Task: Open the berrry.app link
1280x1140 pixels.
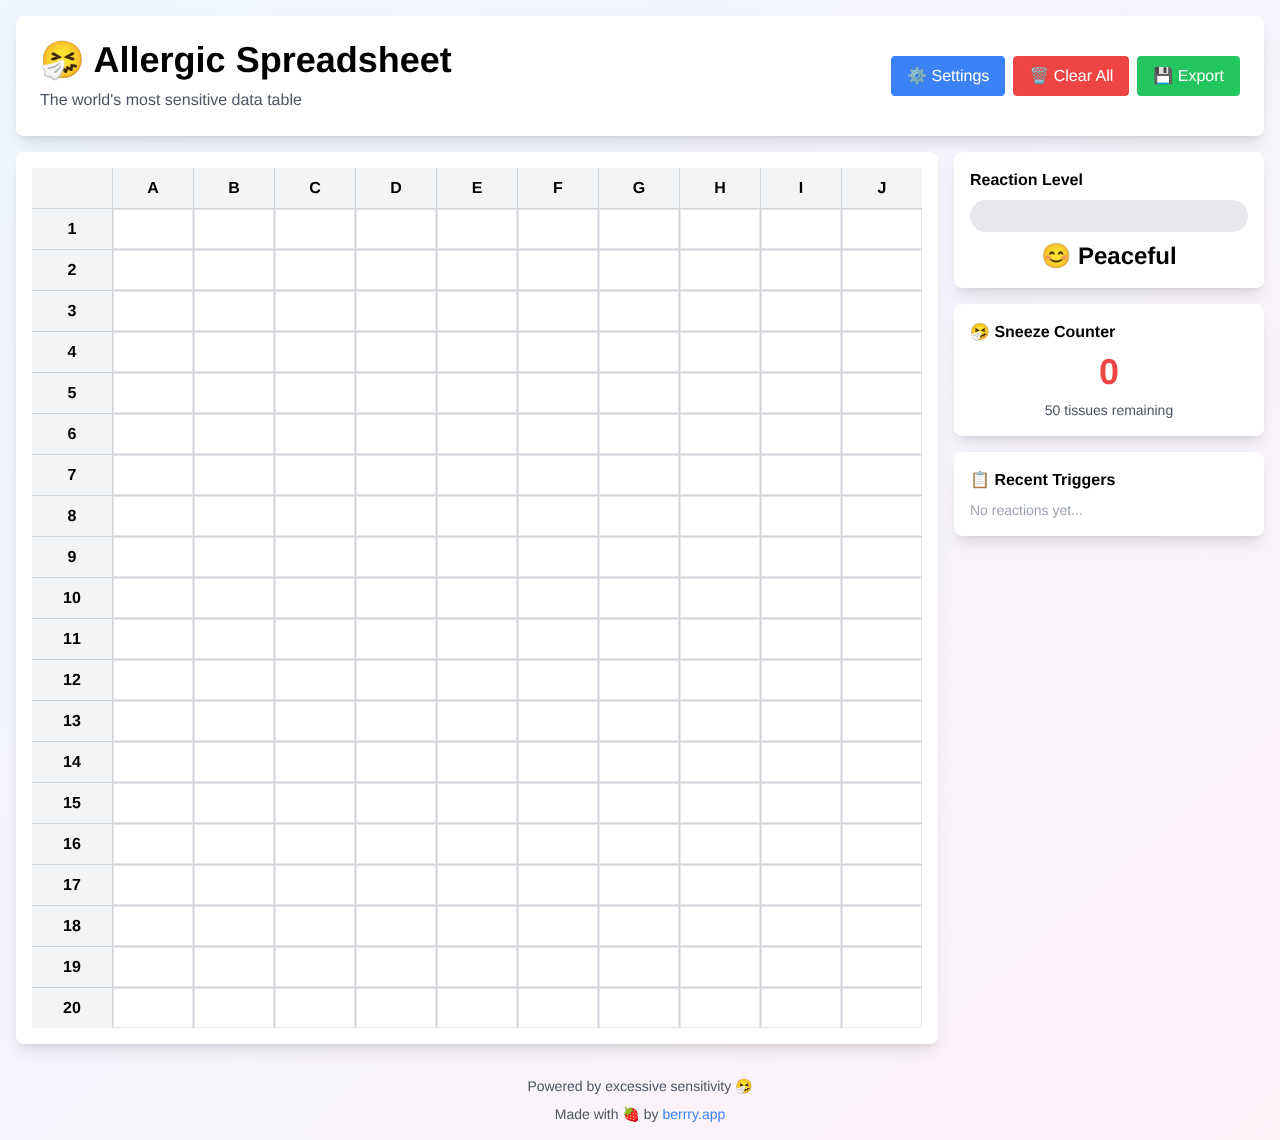Action: click(693, 1113)
